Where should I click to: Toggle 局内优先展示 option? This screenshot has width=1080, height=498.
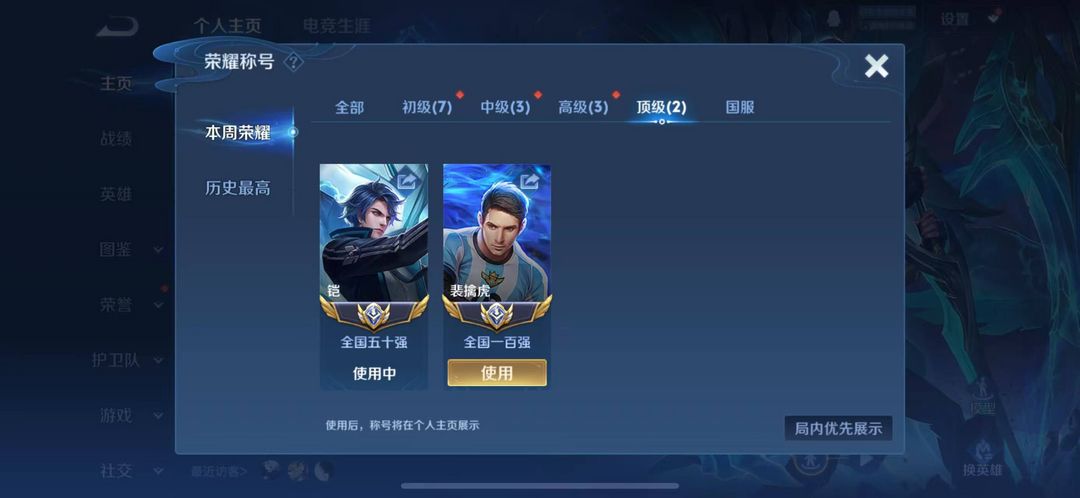click(838, 428)
